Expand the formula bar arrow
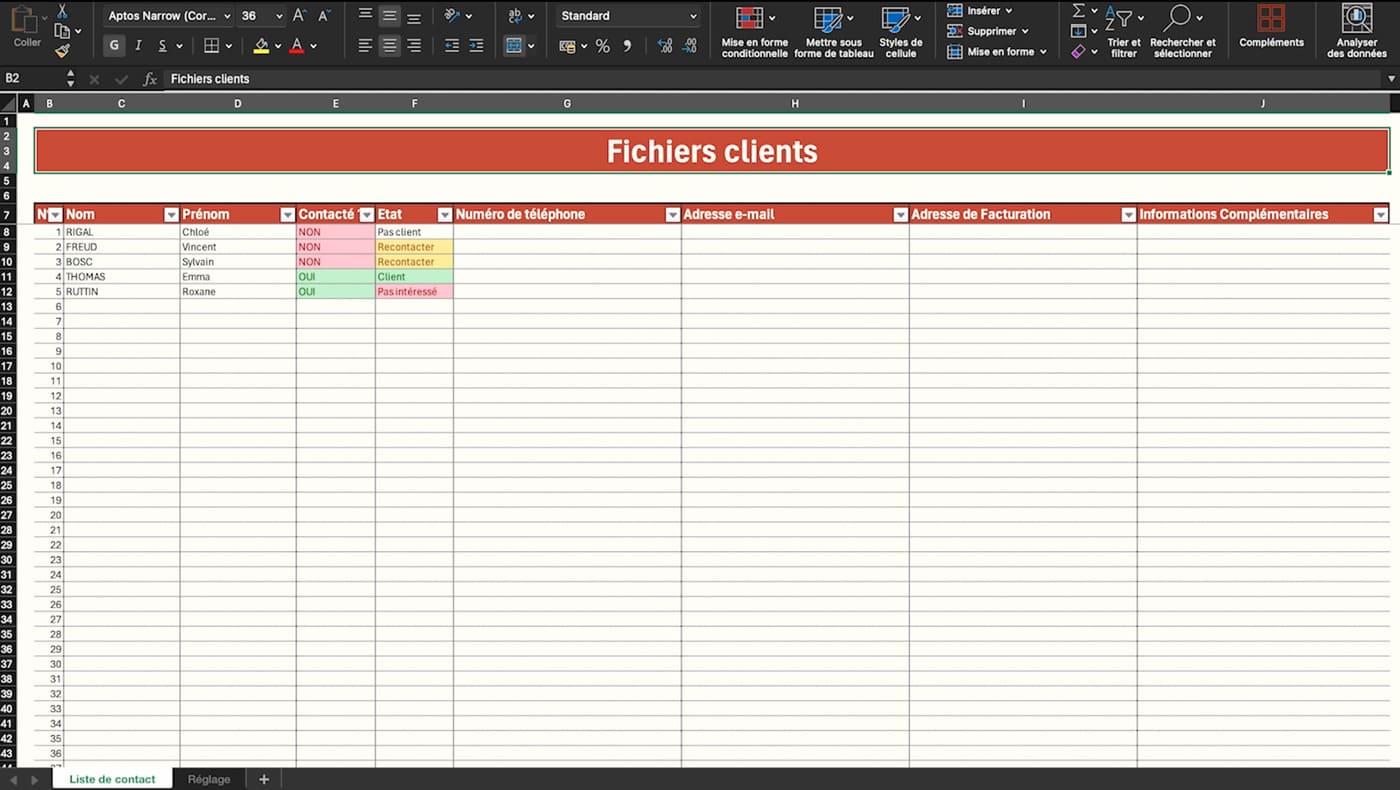Viewport: 1400px width, 790px height. click(x=1391, y=79)
